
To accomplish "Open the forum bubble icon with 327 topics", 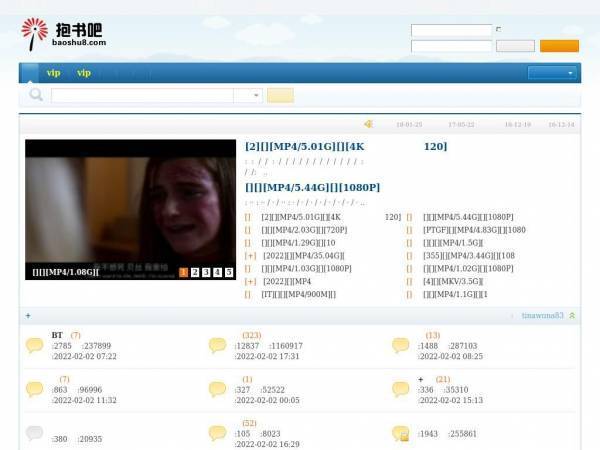I will pos(217,389).
